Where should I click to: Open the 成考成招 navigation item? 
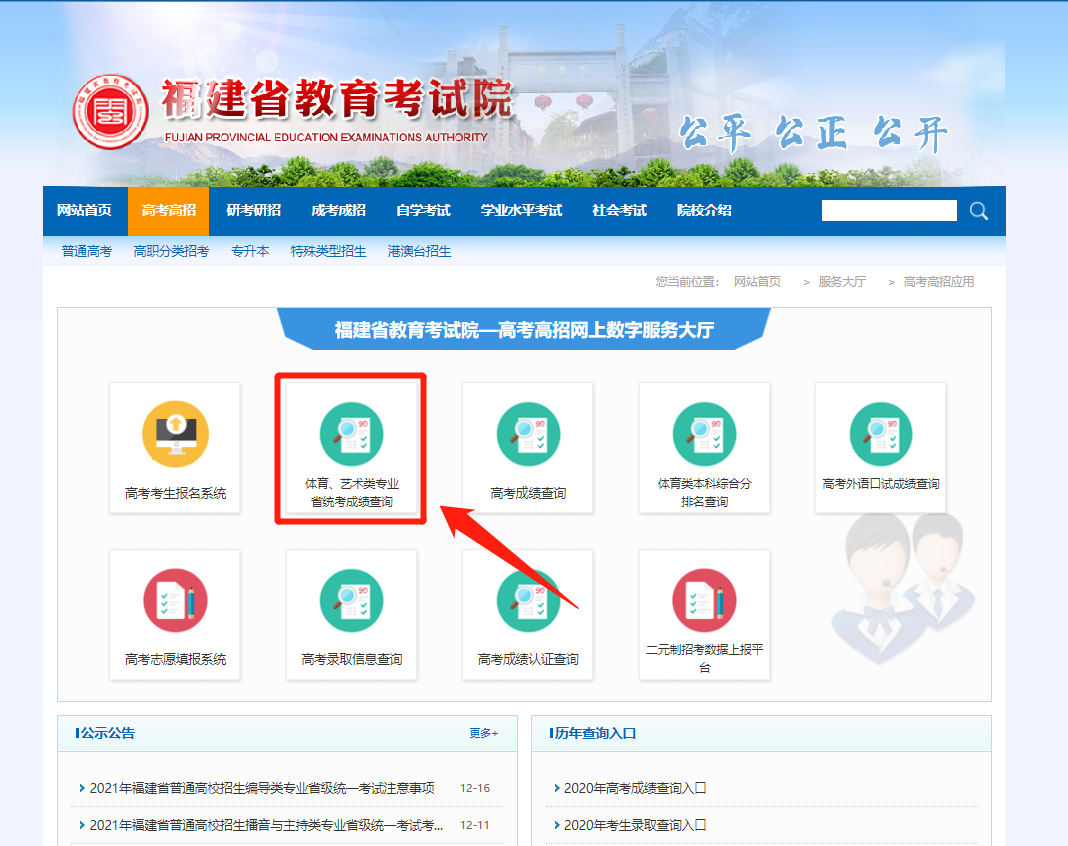(x=339, y=210)
